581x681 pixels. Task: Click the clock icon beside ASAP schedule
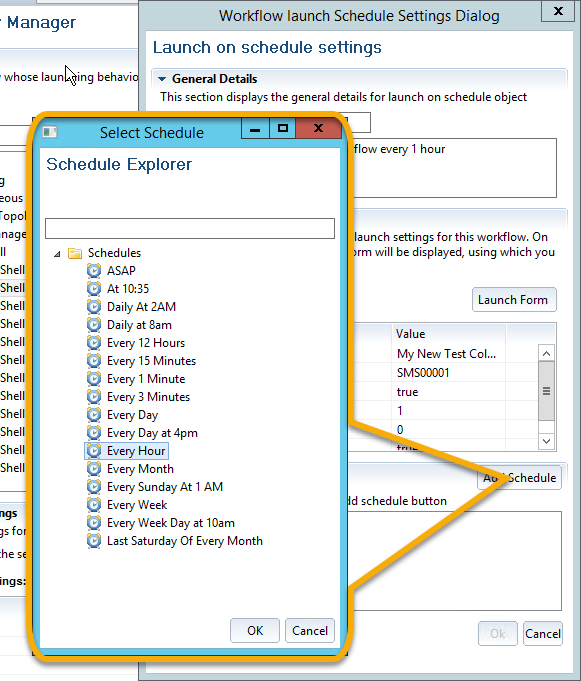[94, 271]
